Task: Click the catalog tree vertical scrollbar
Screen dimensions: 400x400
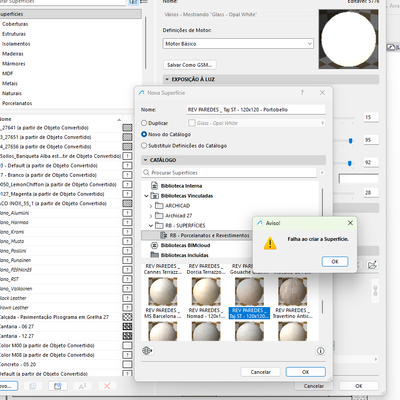Action: (322, 201)
